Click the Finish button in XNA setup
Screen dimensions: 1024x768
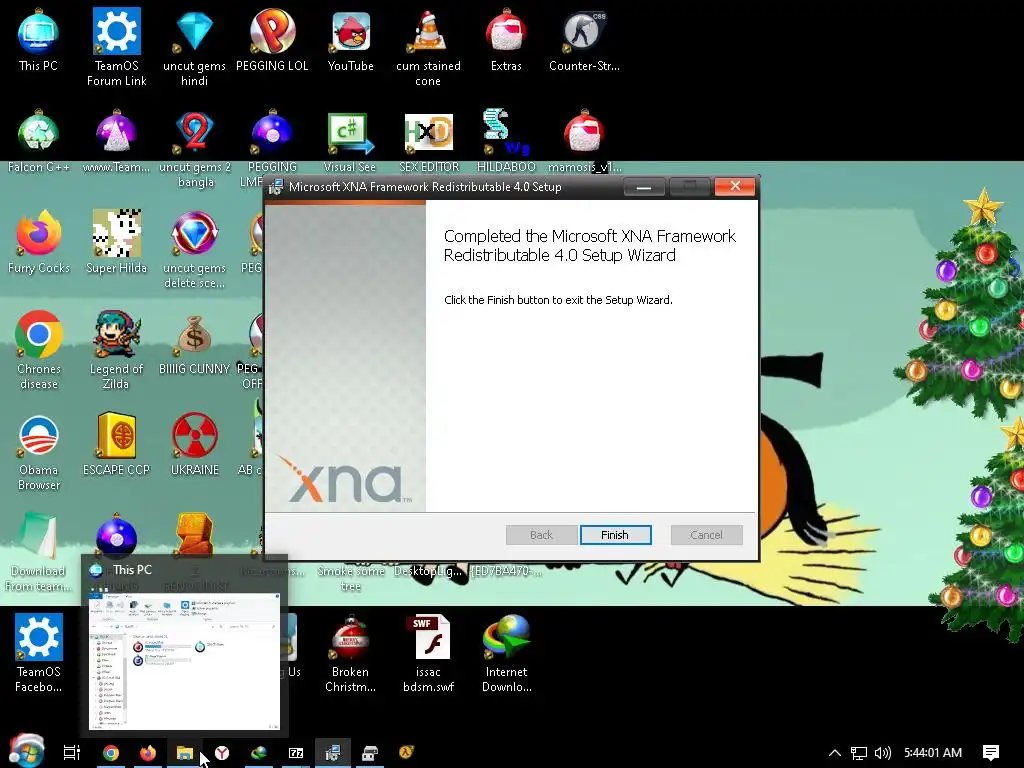click(615, 535)
